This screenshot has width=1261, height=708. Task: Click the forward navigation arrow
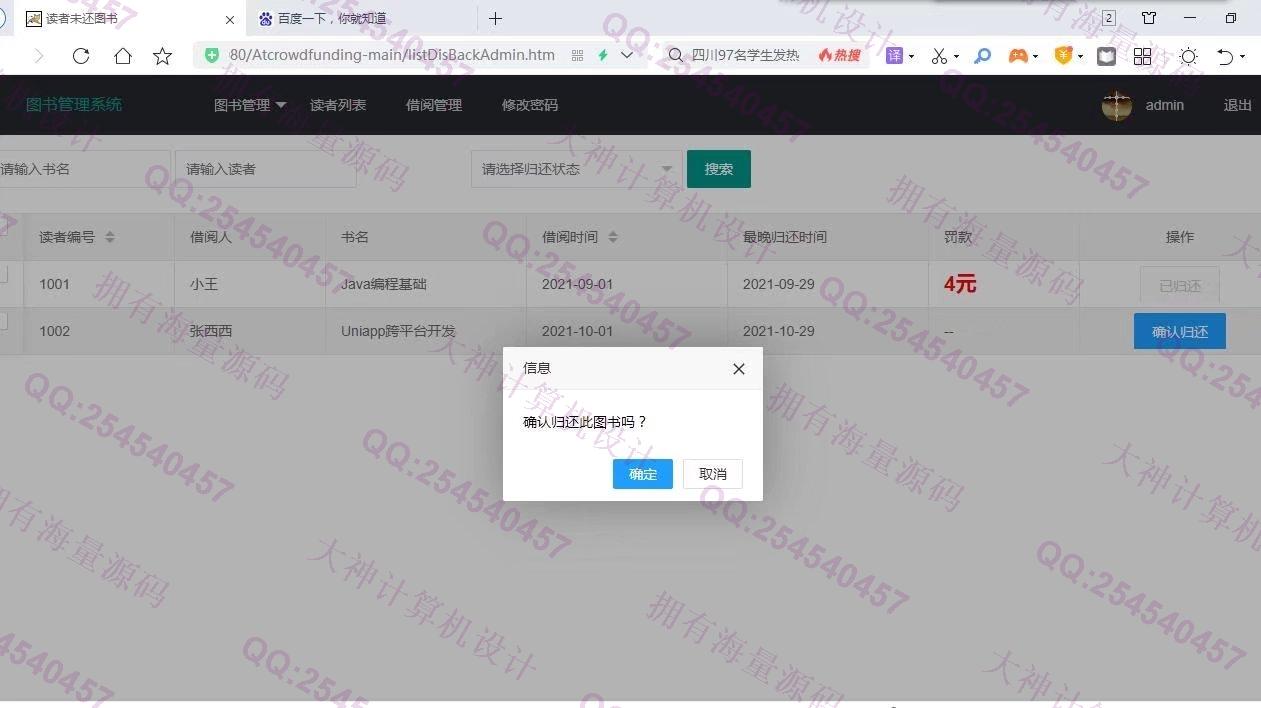[39, 56]
